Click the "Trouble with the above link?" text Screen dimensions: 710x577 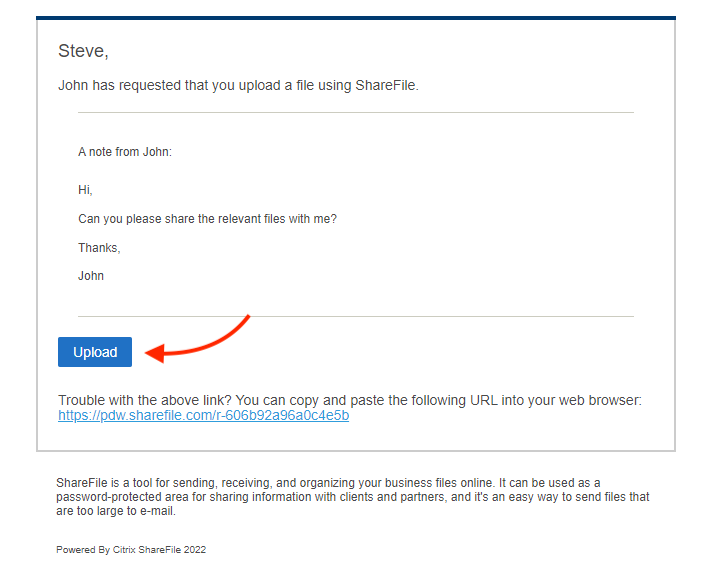pos(145,400)
